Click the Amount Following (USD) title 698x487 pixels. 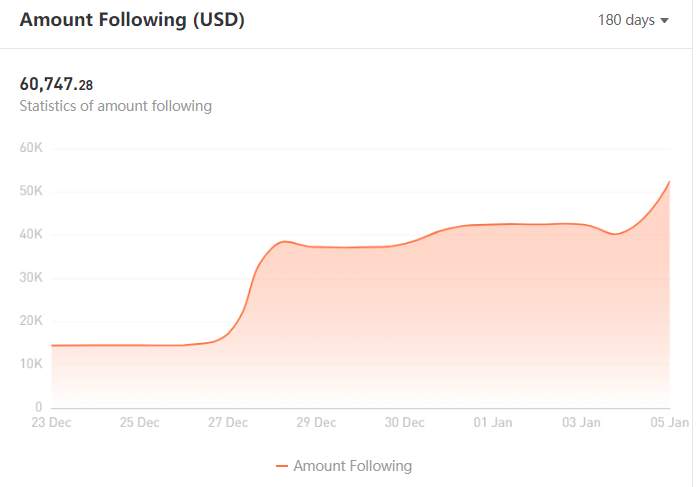pyautogui.click(x=132, y=20)
